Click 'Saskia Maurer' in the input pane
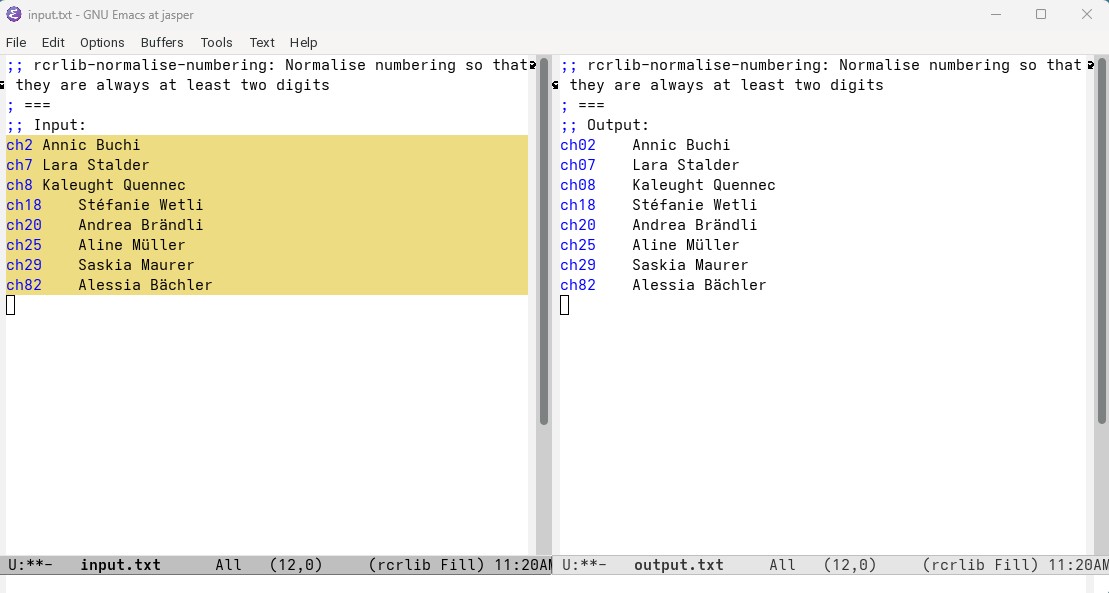This screenshot has height=593, width=1109. [137, 265]
